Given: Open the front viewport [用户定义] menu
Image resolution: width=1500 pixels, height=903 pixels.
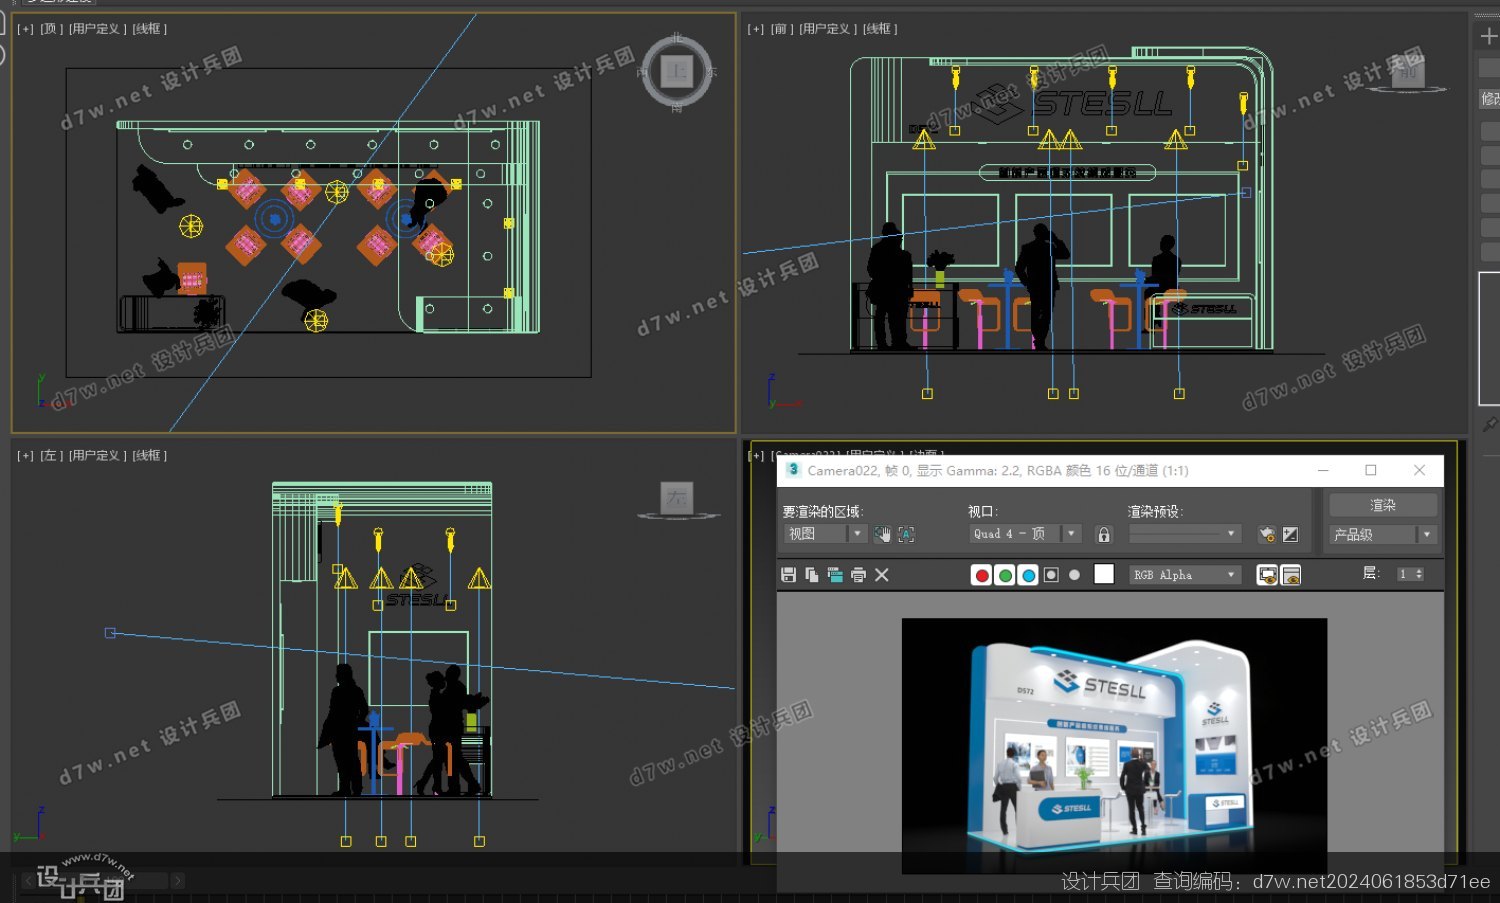Looking at the screenshot, I should tap(827, 29).
